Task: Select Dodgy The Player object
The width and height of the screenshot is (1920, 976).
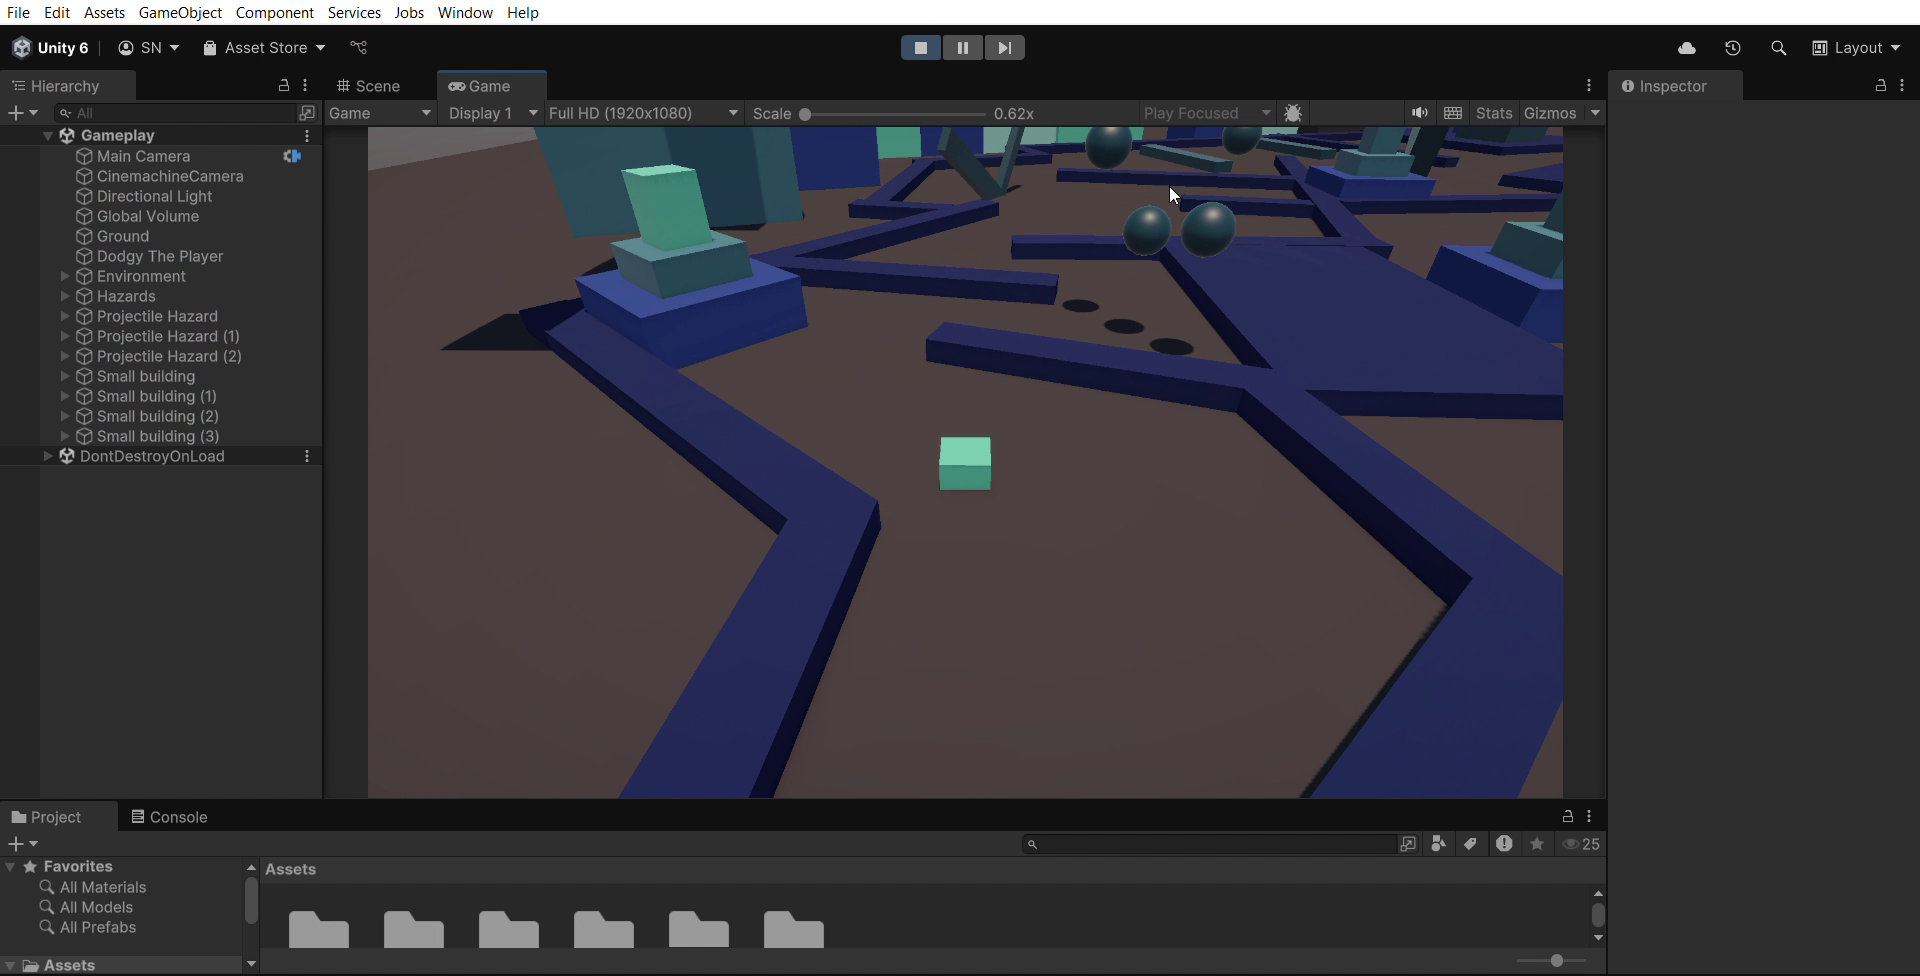Action: click(x=160, y=256)
